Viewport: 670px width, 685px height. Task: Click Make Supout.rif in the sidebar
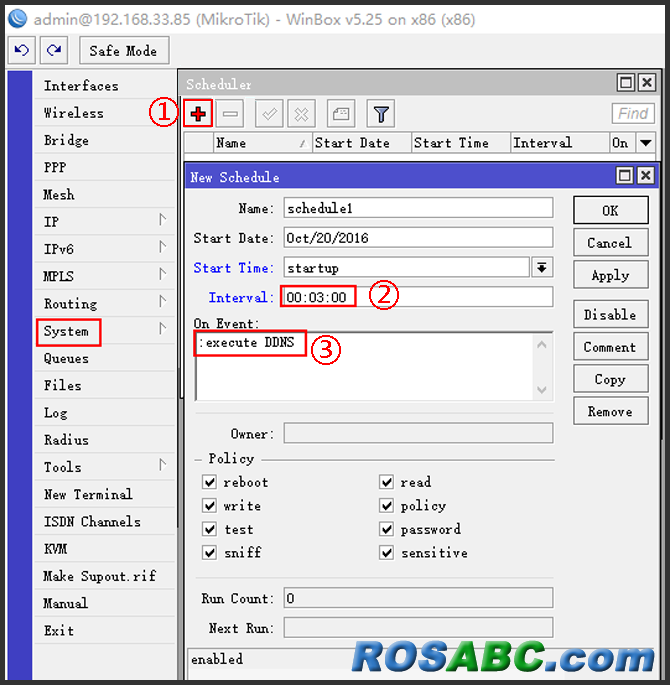coord(104,576)
